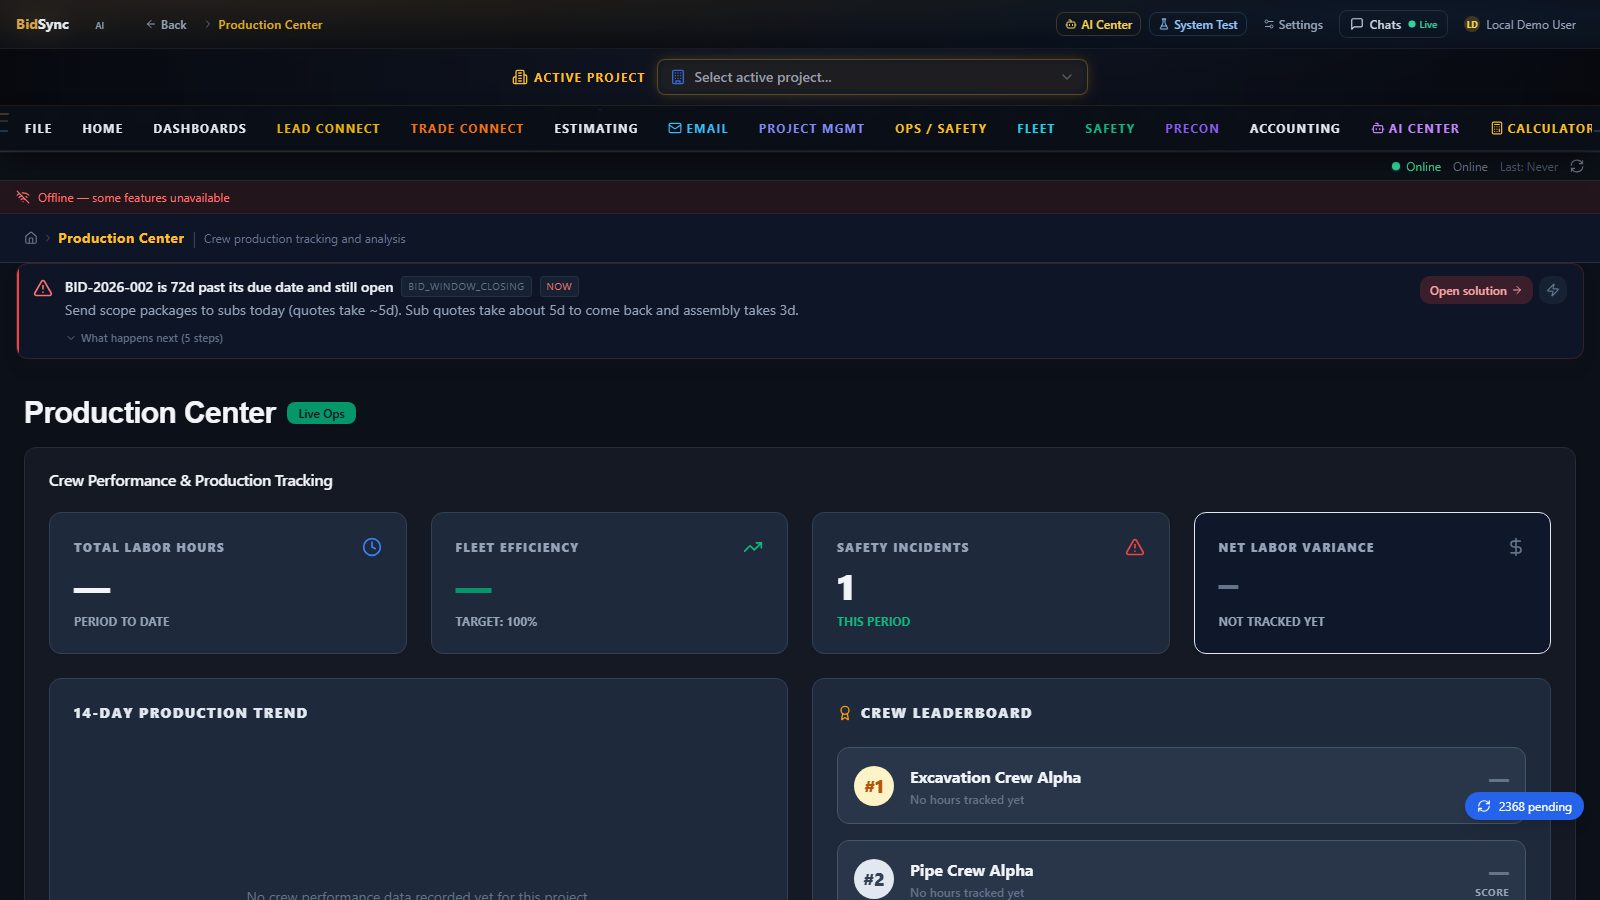Click the #1 rank badge for Excavation Crew Alpha
1600x900 pixels.
pos(874,786)
